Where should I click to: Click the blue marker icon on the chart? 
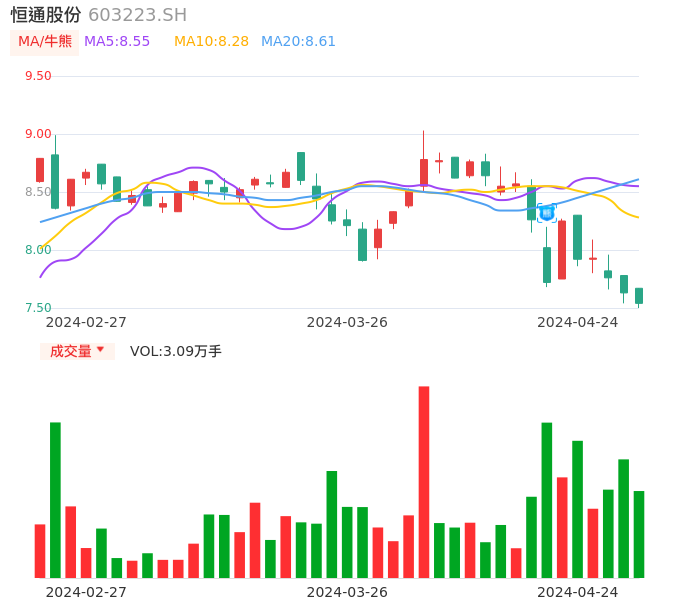[x=547, y=212]
